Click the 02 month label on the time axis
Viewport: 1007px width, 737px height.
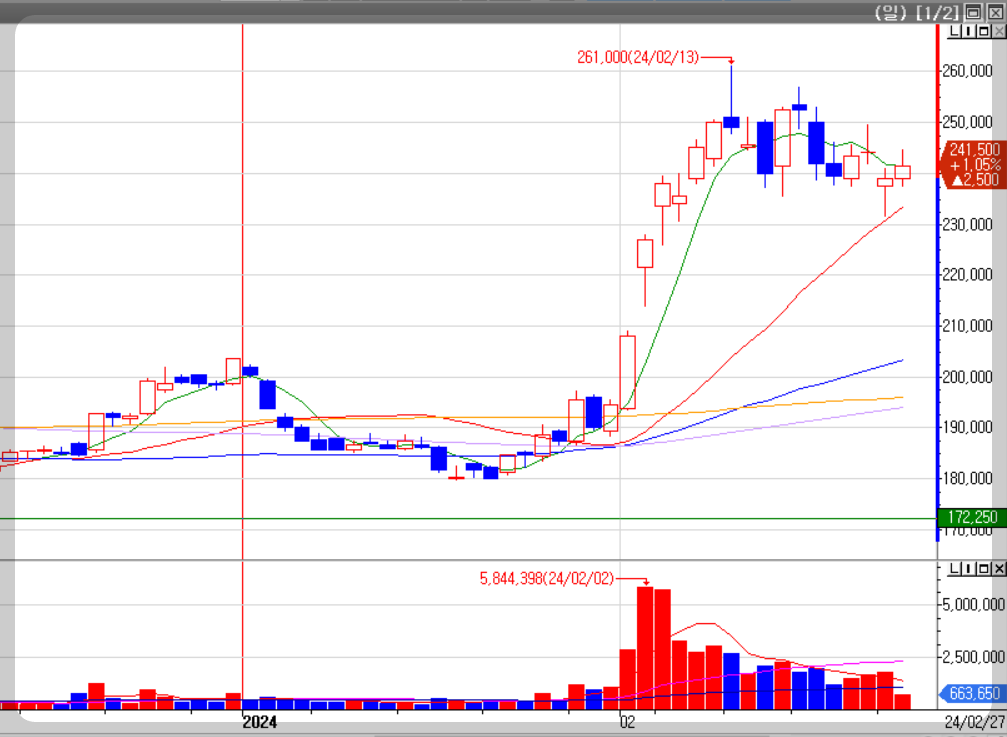coord(627,722)
